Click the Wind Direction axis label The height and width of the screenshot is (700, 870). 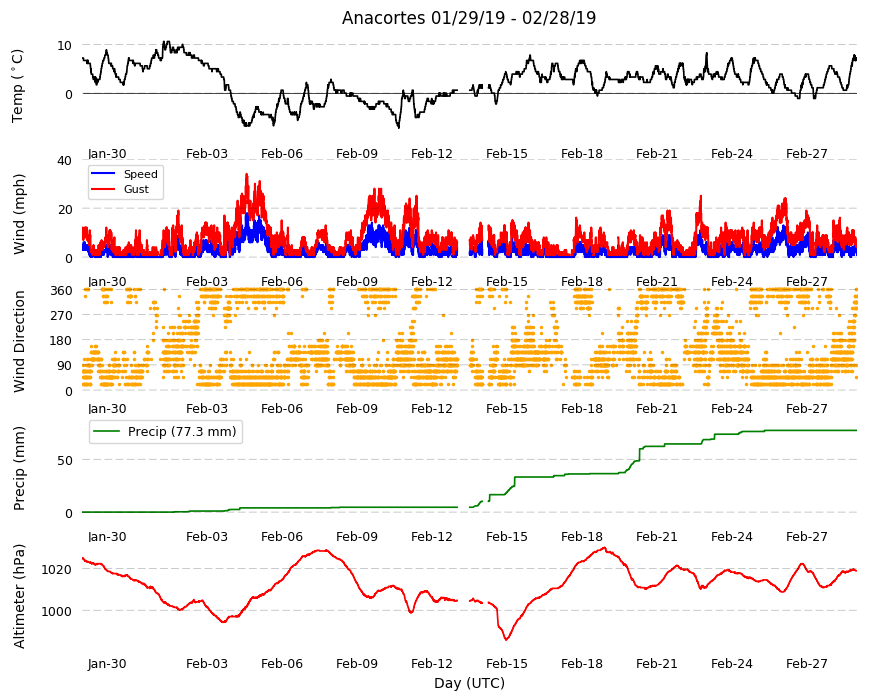19,342
